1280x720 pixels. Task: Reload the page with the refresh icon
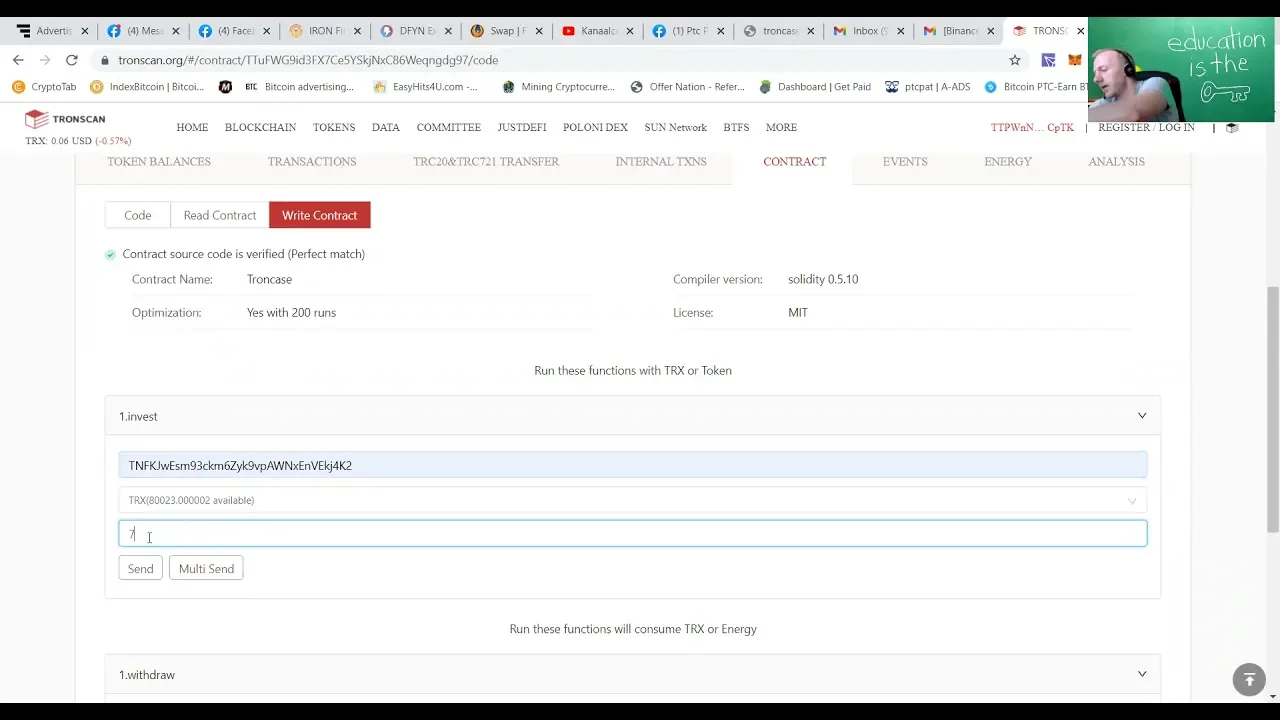[x=72, y=60]
